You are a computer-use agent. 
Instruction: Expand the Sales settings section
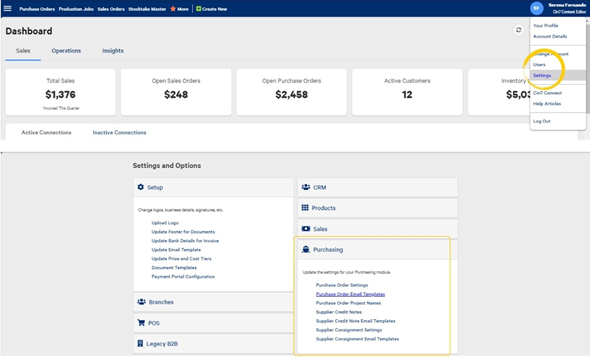point(377,229)
